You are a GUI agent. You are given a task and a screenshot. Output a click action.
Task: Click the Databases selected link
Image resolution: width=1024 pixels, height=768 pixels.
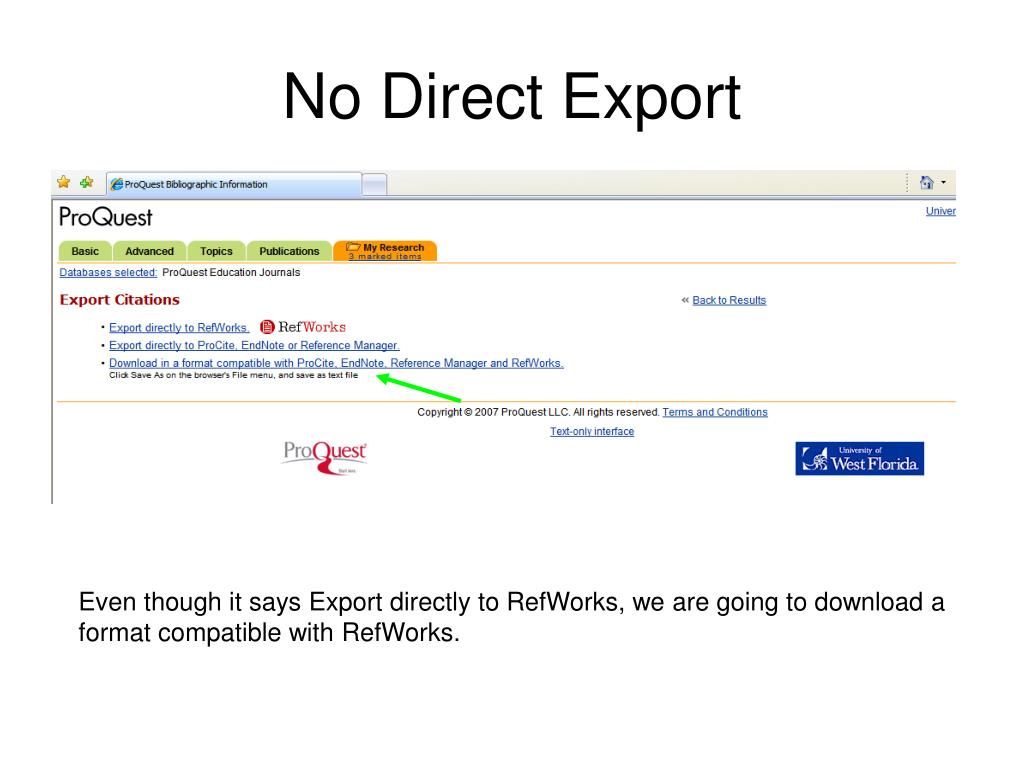pyautogui.click(x=108, y=272)
